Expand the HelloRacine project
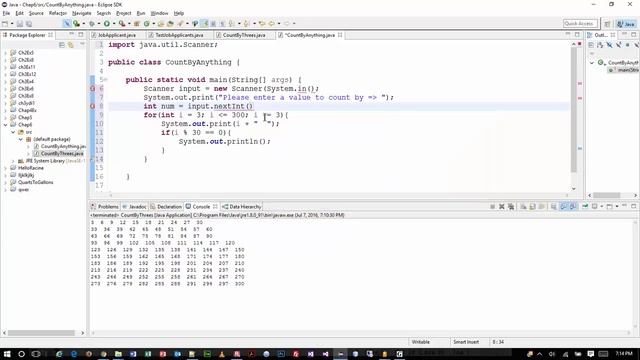The width and height of the screenshot is (640, 360). [5, 168]
